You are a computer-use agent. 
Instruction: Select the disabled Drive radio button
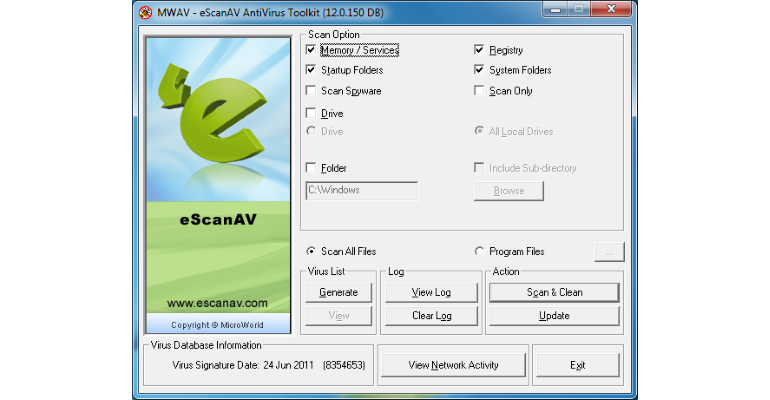click(x=311, y=131)
